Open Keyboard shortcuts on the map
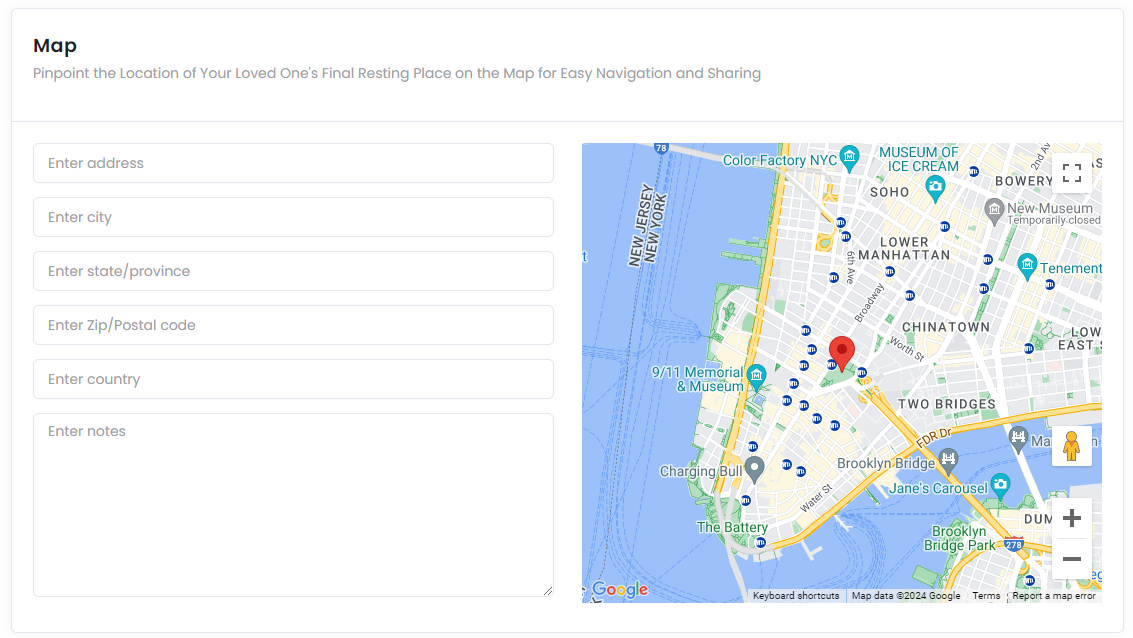 (796, 596)
